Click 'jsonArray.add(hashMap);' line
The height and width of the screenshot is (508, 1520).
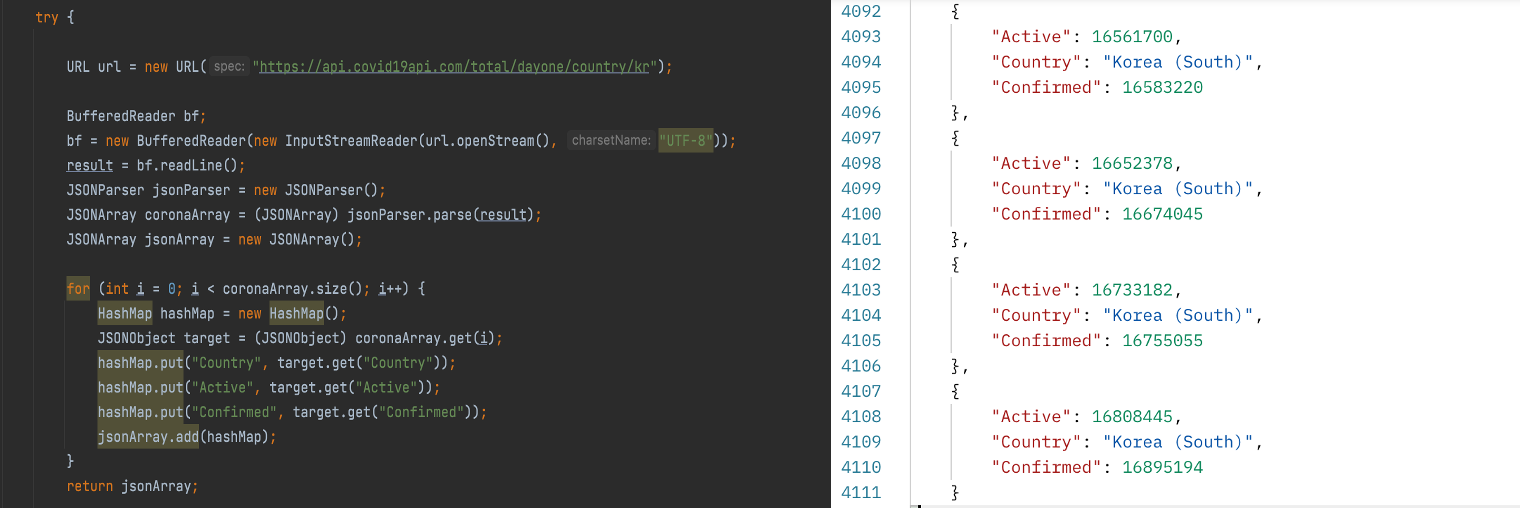point(186,437)
